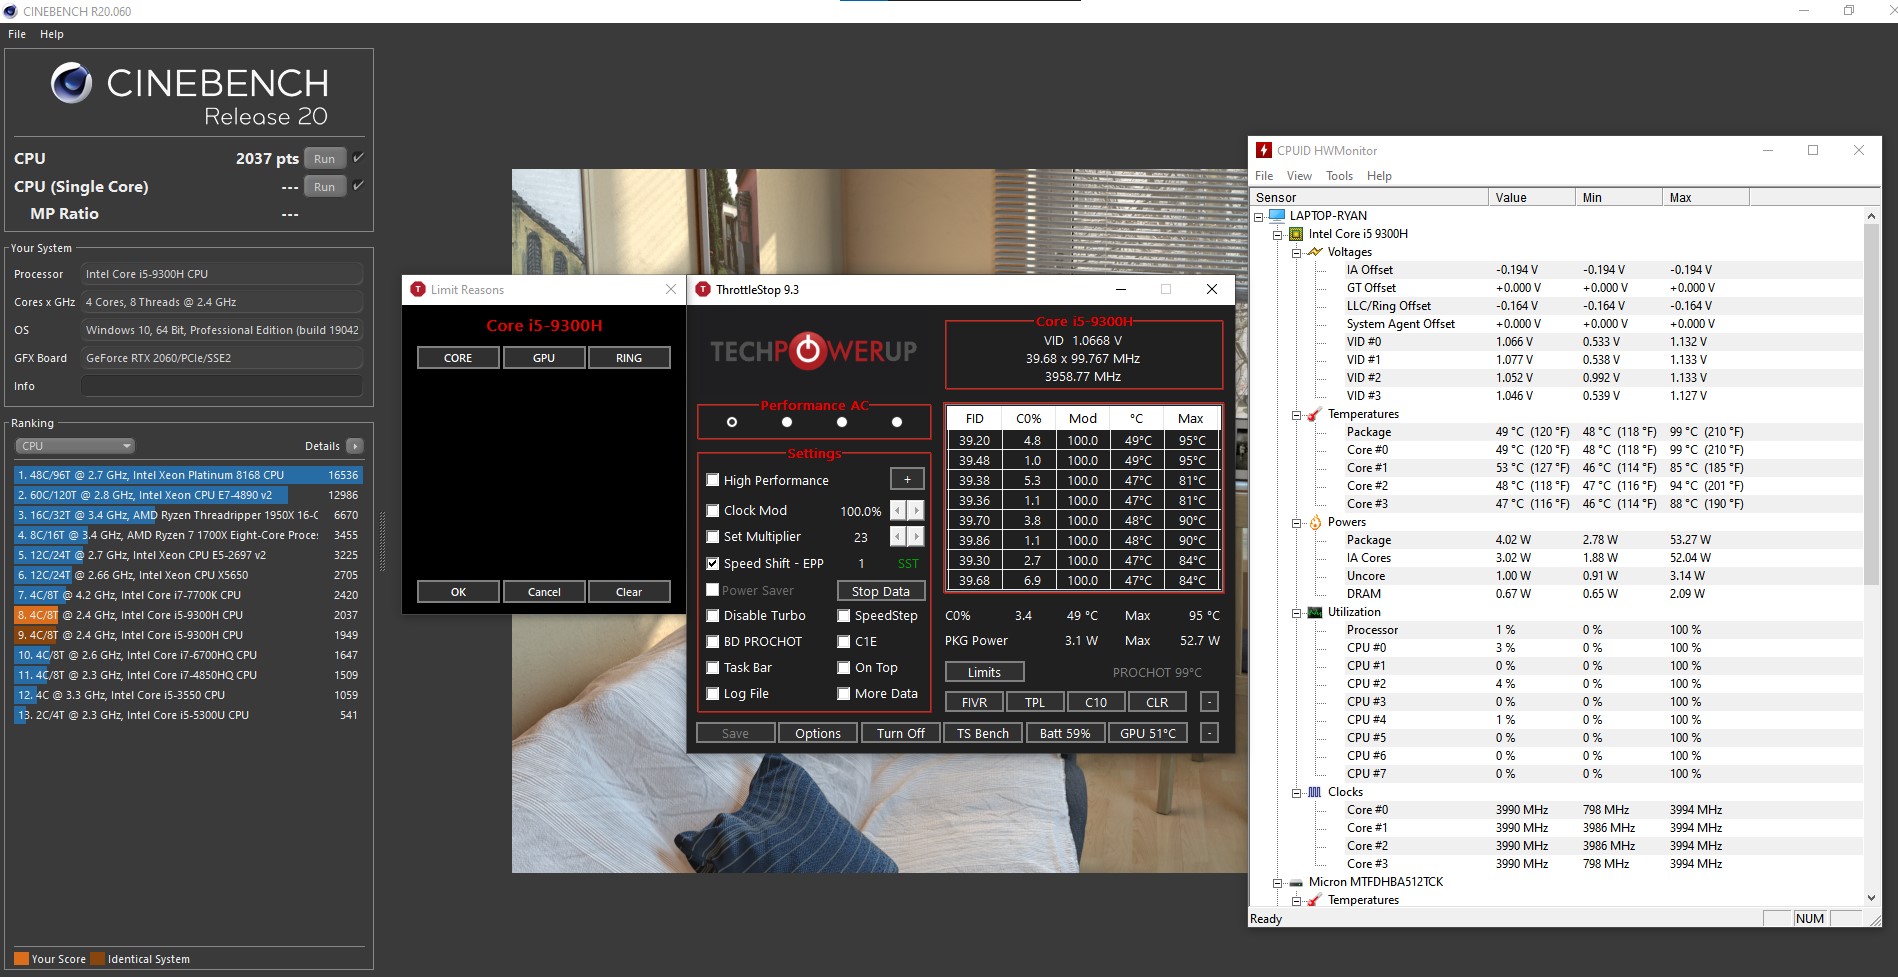Click the Voltages lightning icon
The width and height of the screenshot is (1898, 977).
[x=1315, y=252]
